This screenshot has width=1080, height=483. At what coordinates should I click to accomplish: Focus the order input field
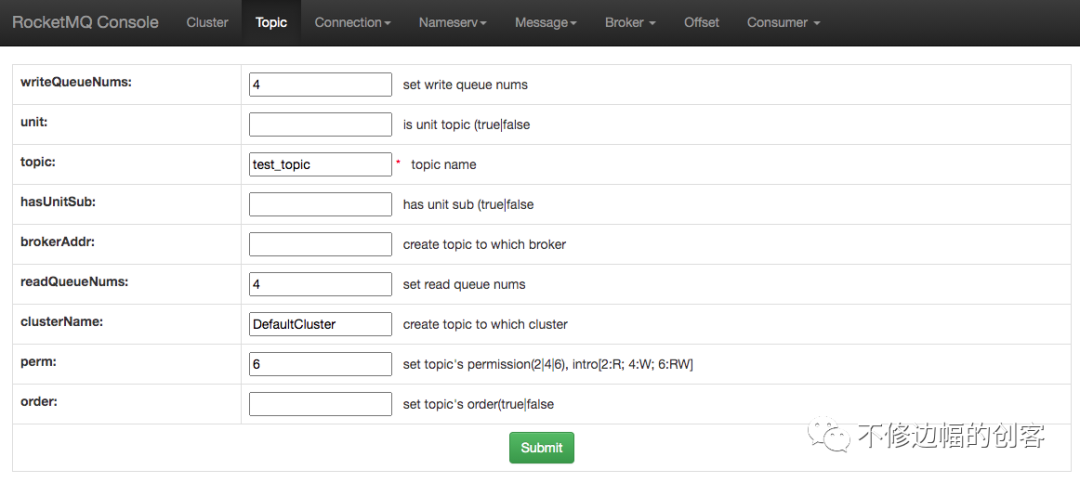(x=320, y=405)
